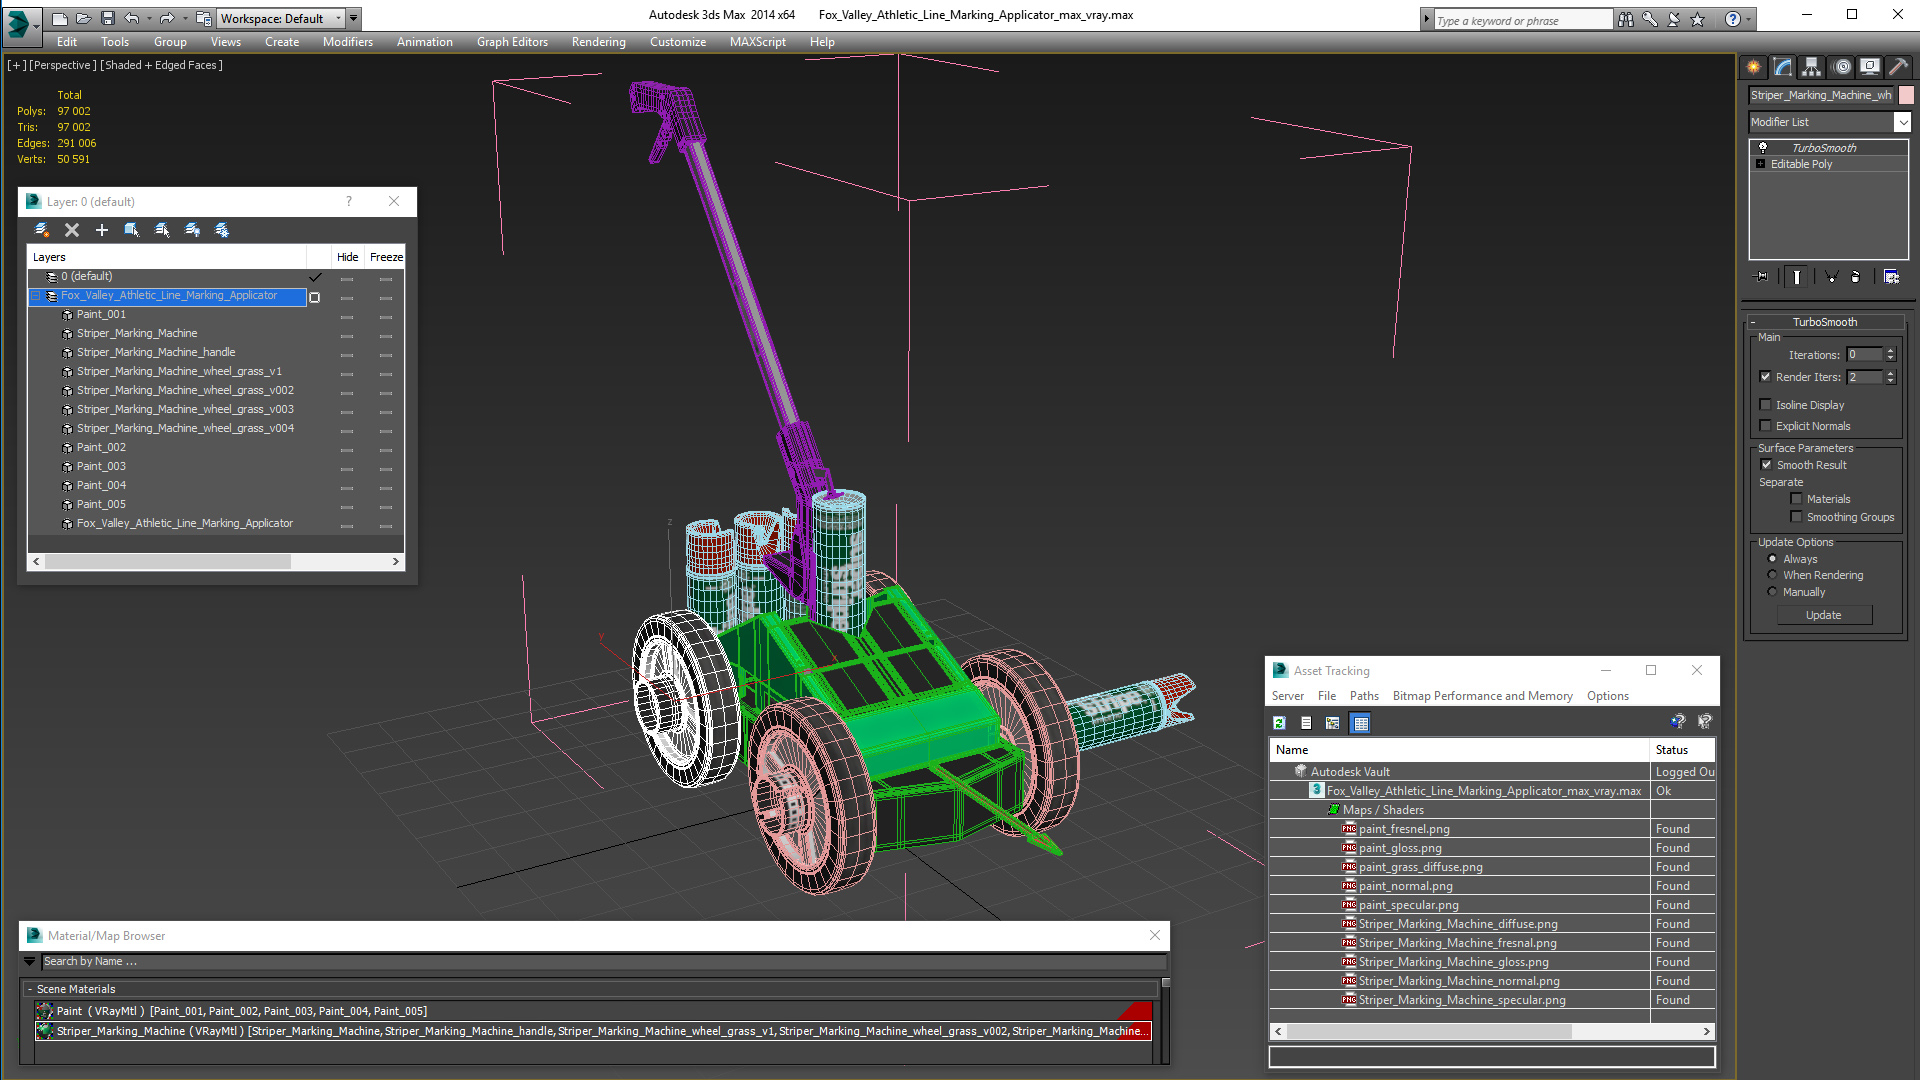Image resolution: width=1920 pixels, height=1080 pixels.
Task: Open the Modifier List dropdown
Action: [1902, 122]
